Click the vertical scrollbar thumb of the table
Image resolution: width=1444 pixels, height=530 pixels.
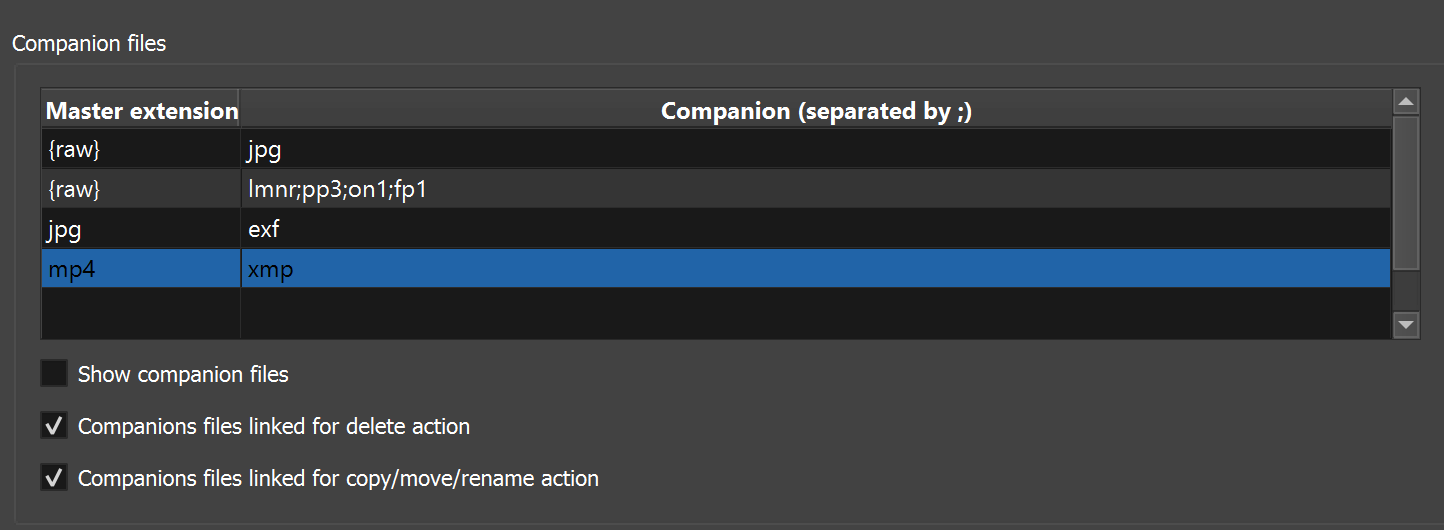coord(1406,190)
